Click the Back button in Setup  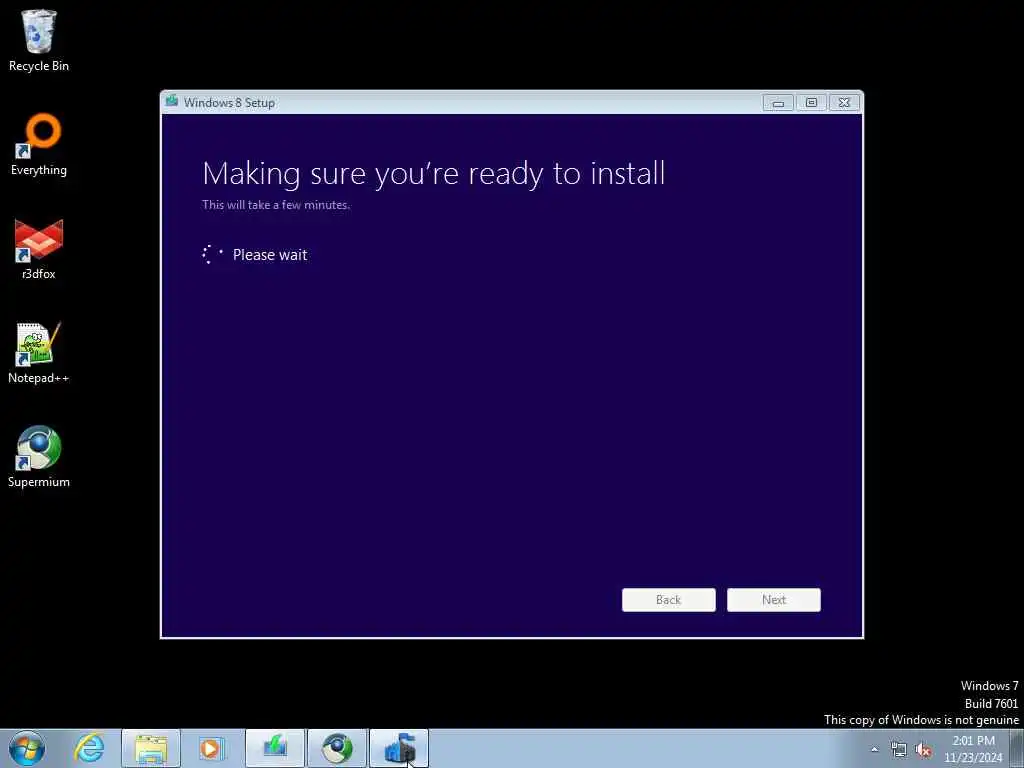668,600
